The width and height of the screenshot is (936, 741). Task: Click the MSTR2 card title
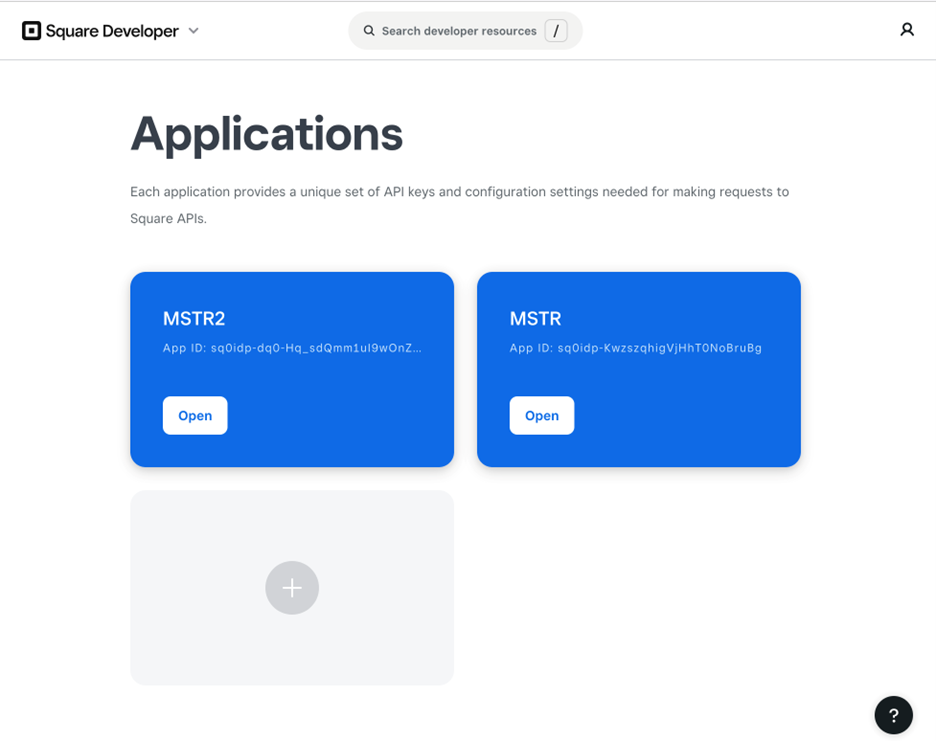[194, 319]
